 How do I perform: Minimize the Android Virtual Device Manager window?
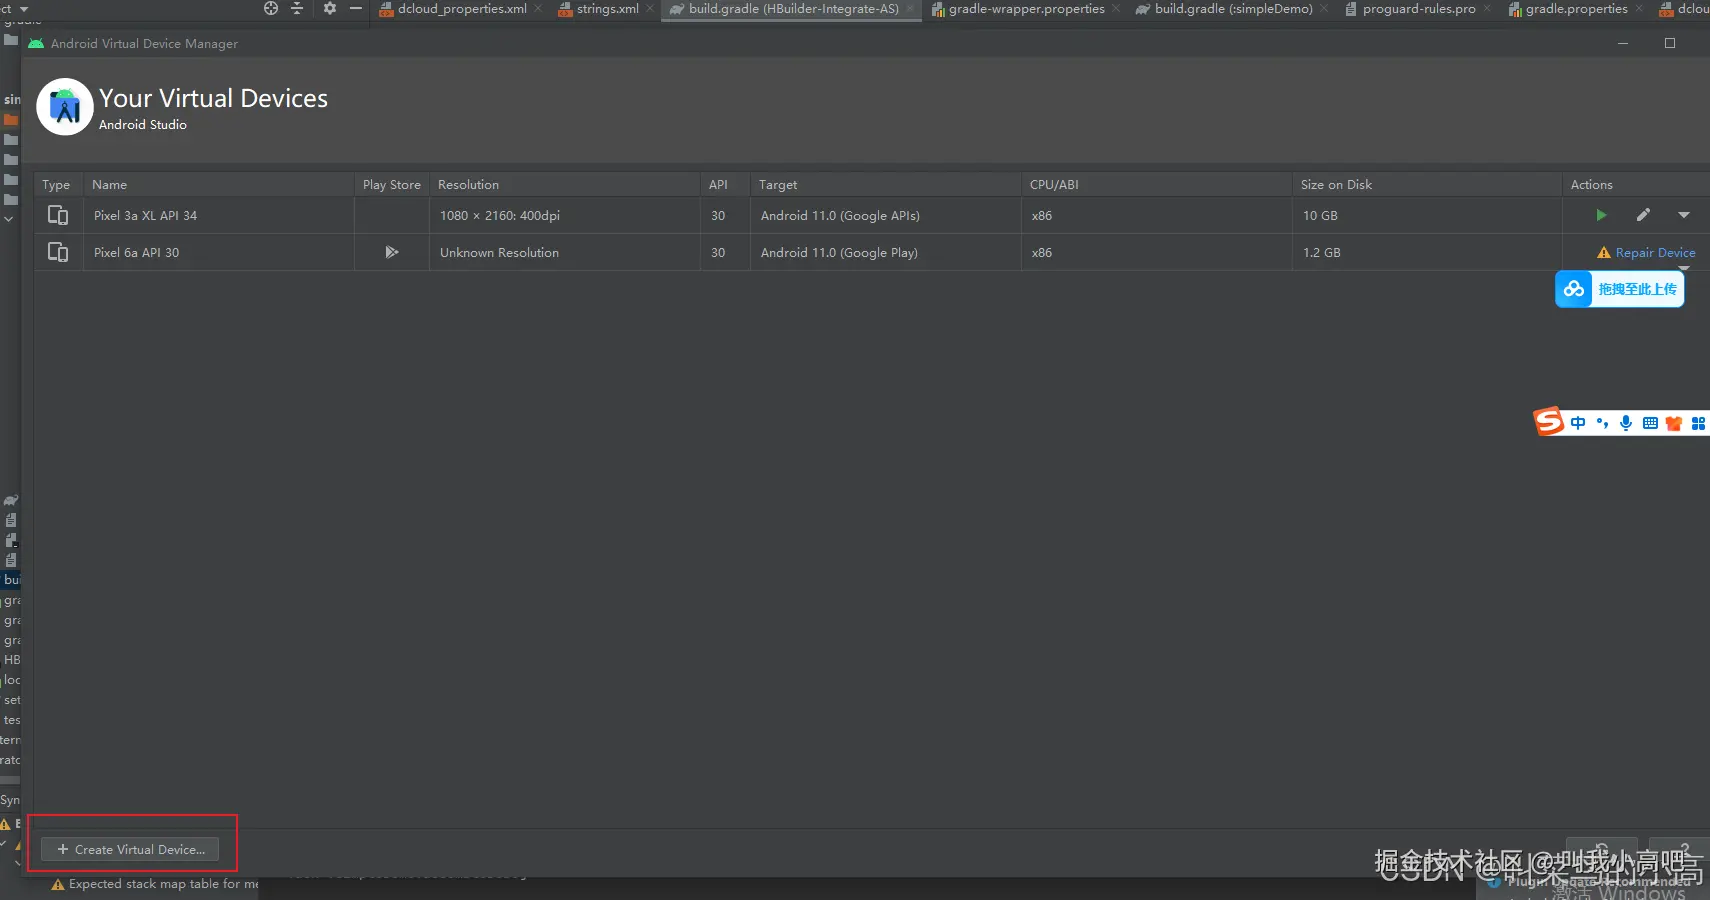[x=1623, y=43]
